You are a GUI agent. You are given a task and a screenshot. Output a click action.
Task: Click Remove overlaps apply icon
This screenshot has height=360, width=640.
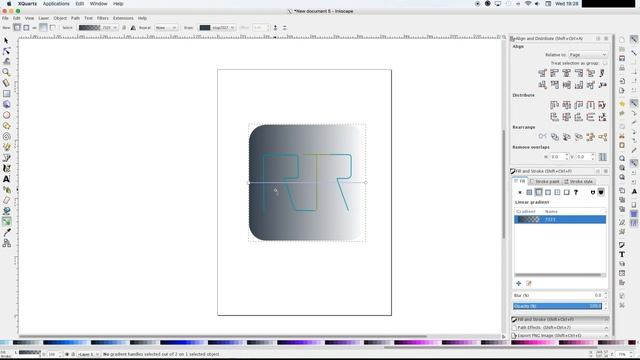602,157
